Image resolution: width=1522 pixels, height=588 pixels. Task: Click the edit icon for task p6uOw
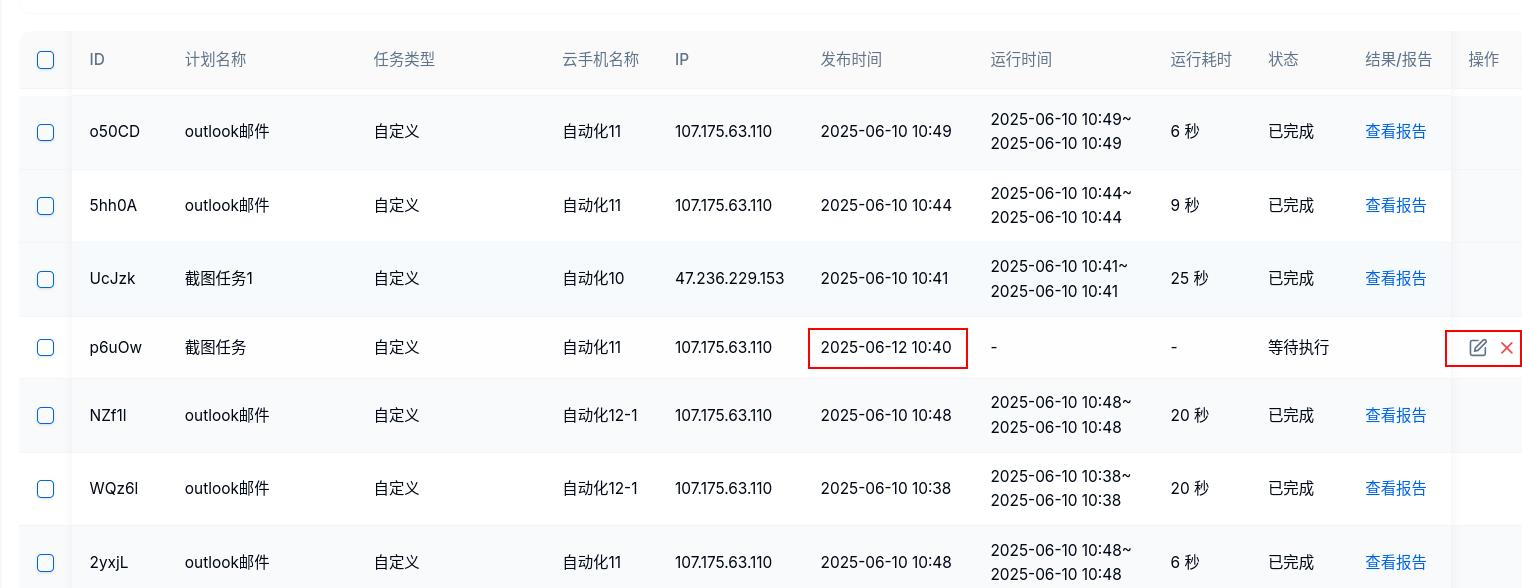[x=1477, y=348]
